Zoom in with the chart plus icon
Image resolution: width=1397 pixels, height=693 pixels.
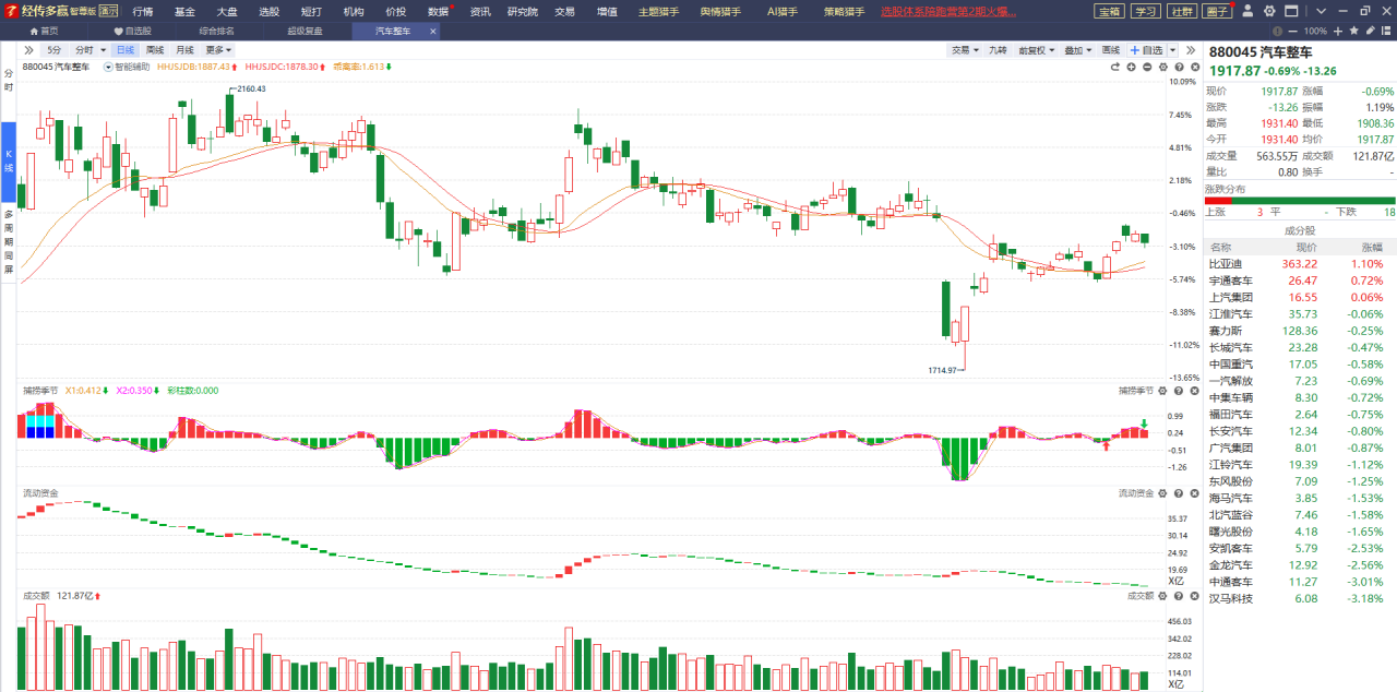(x=1132, y=67)
